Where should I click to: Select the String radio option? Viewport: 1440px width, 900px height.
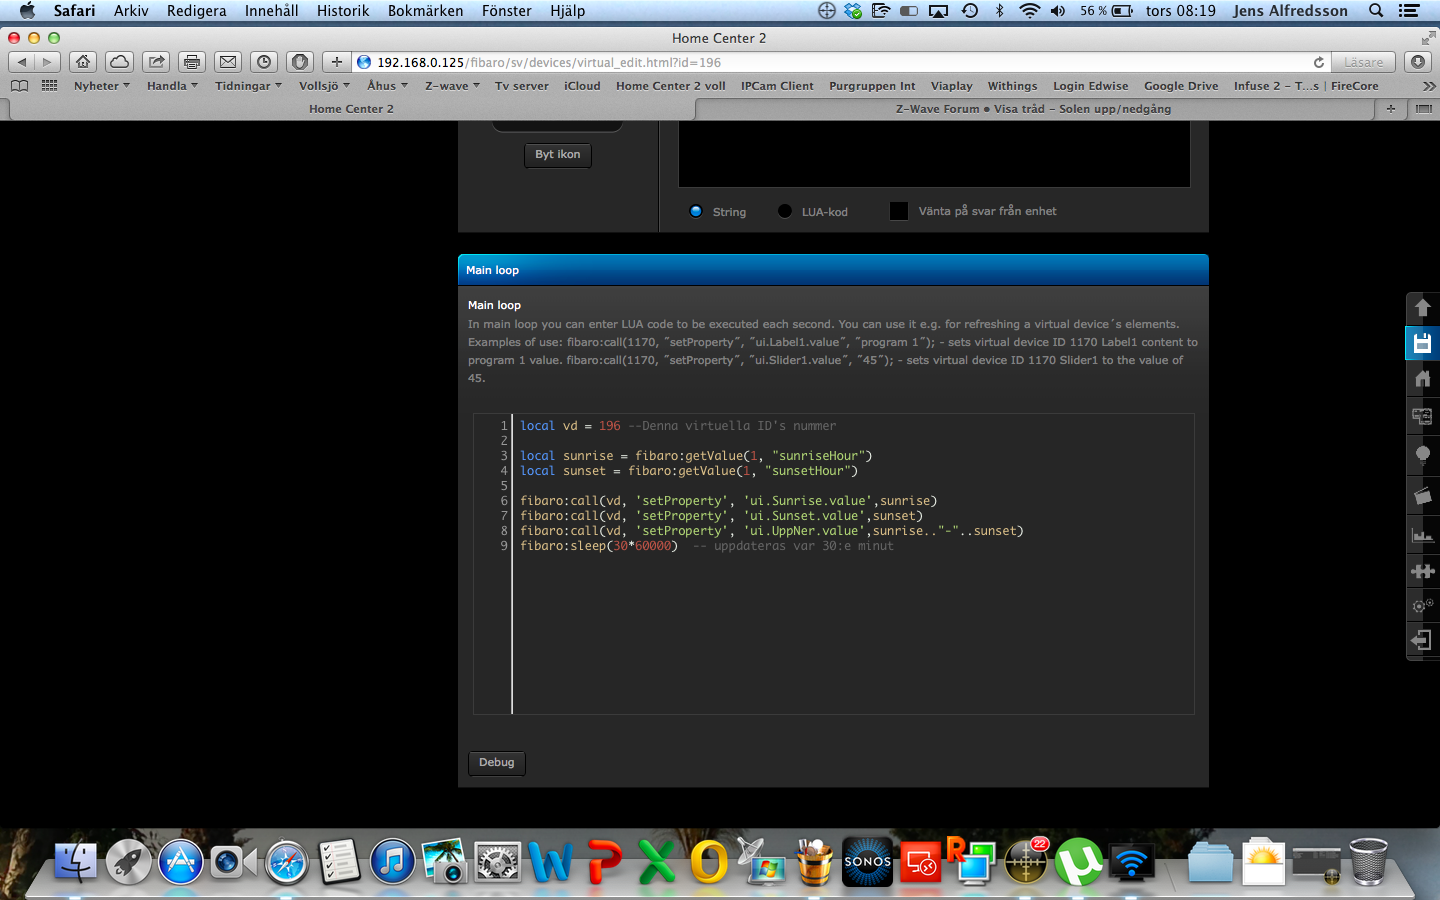(696, 211)
